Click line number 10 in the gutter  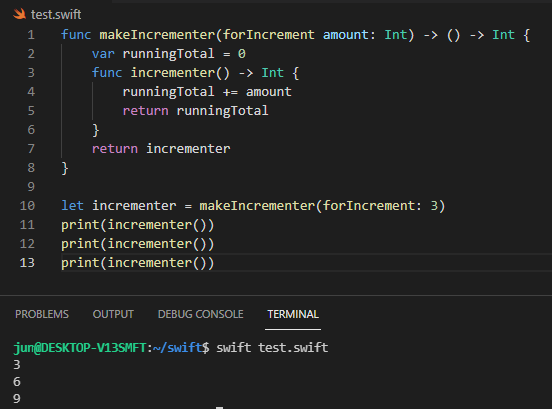(x=27, y=206)
